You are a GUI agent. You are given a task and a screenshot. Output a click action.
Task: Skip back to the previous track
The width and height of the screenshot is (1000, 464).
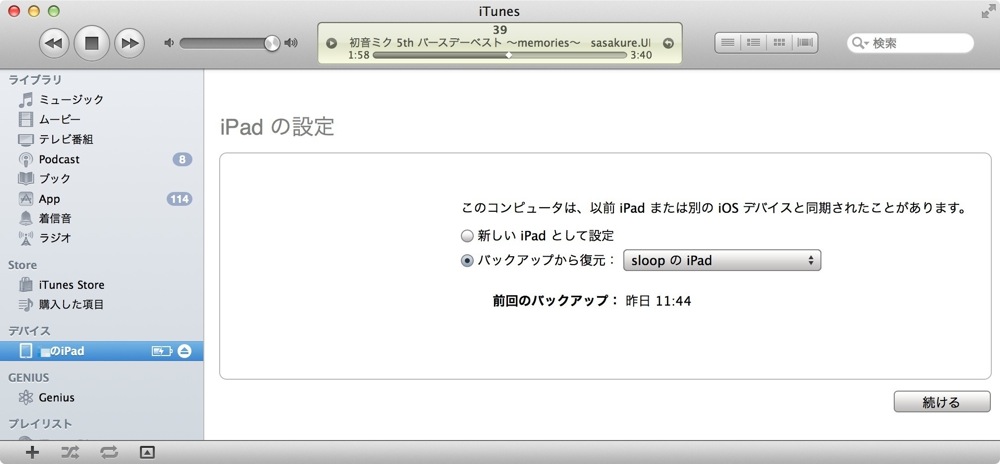tap(54, 43)
